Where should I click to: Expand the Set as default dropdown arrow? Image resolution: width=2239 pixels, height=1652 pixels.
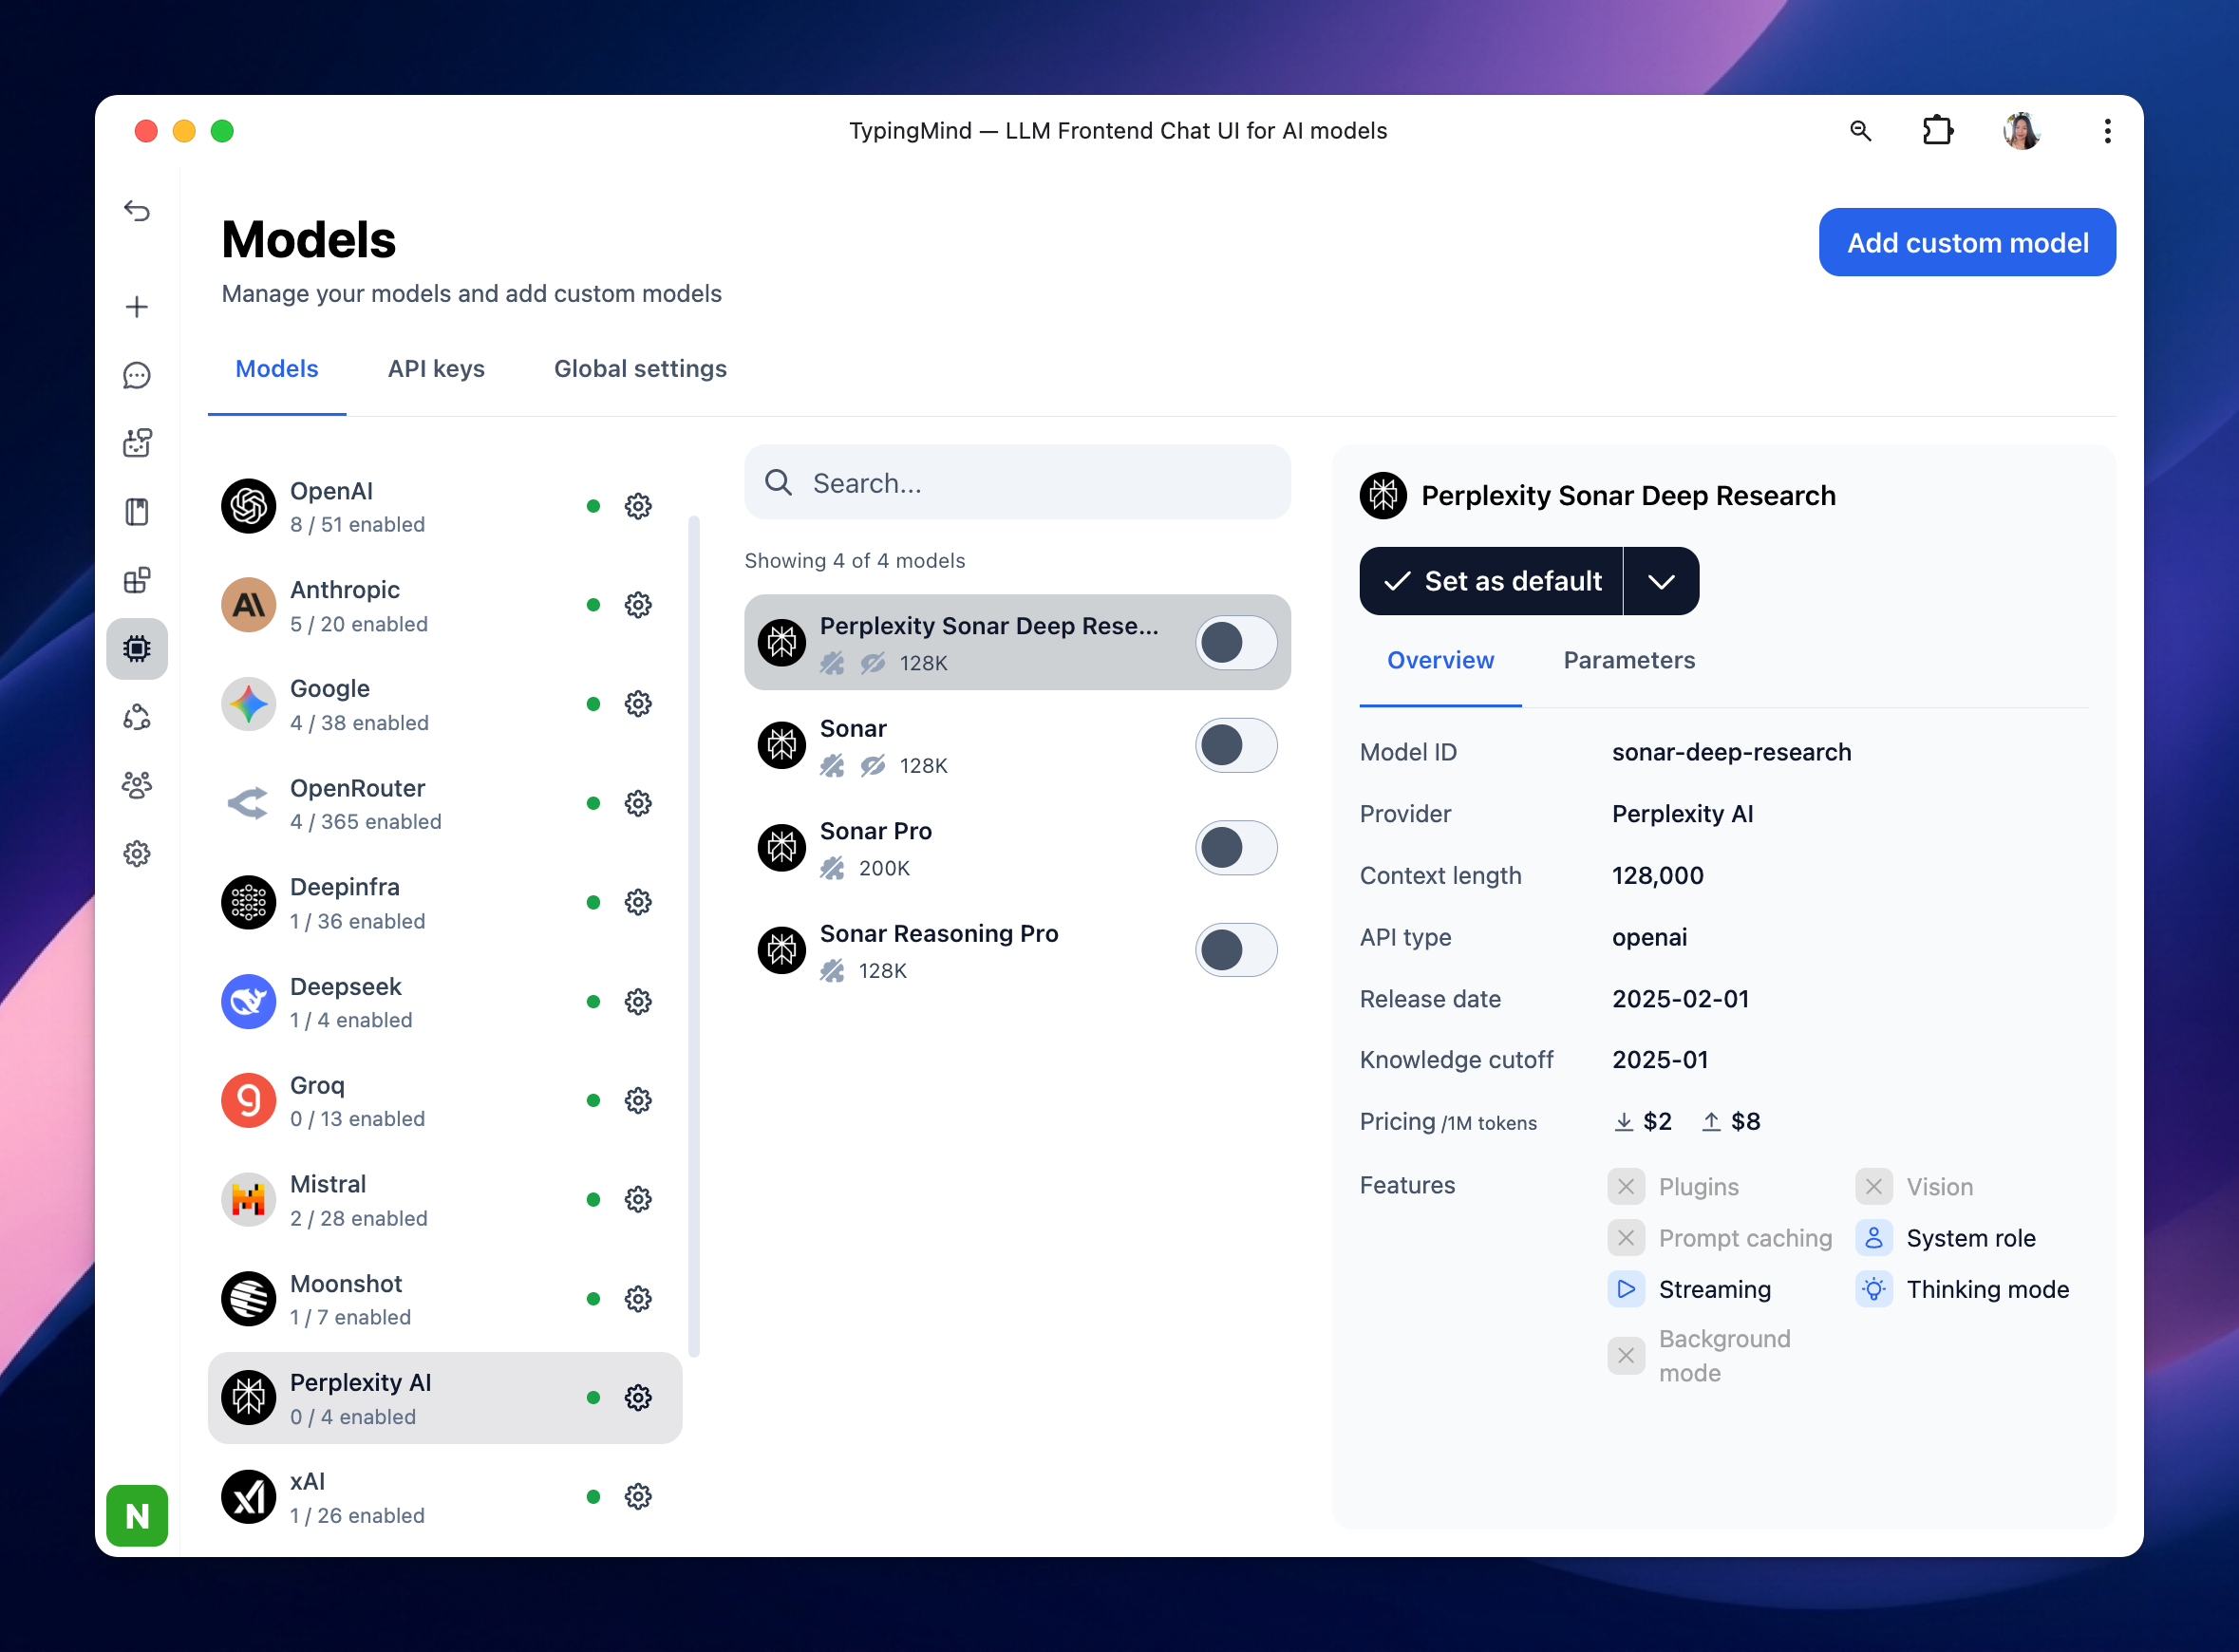(x=1661, y=581)
